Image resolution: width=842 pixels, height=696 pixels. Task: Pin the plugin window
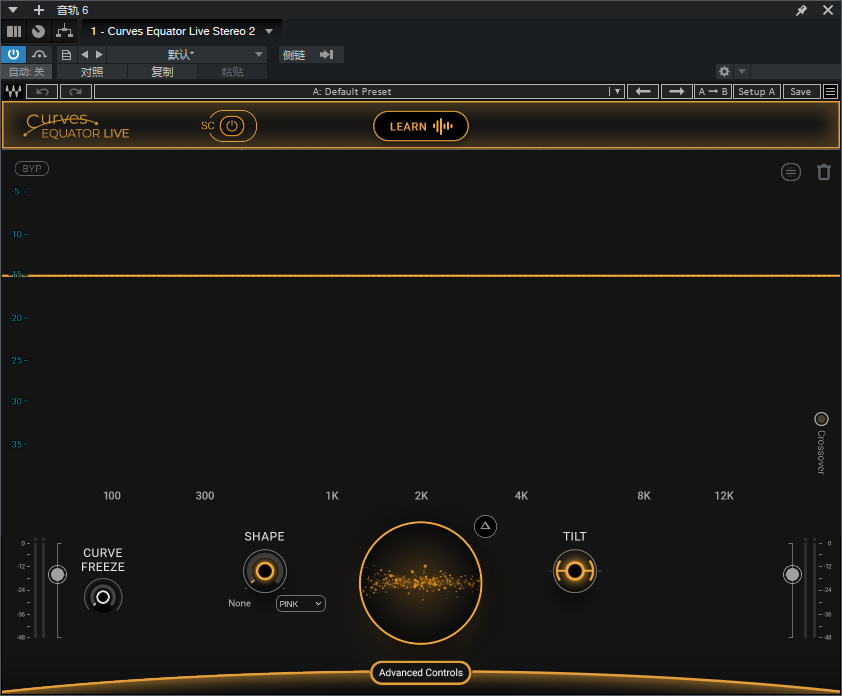801,10
